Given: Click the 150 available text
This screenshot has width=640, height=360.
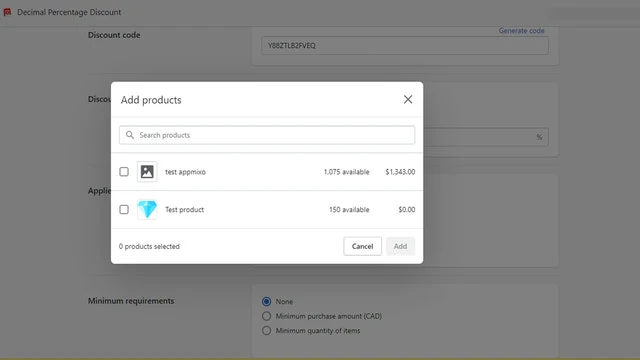Looking at the screenshot, I should pos(349,209).
